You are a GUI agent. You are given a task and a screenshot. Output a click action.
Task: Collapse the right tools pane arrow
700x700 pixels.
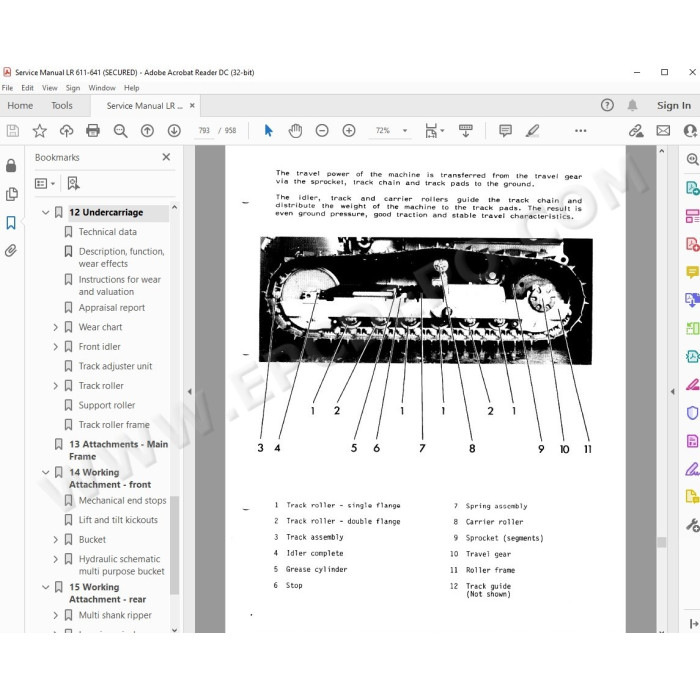pos(673,392)
